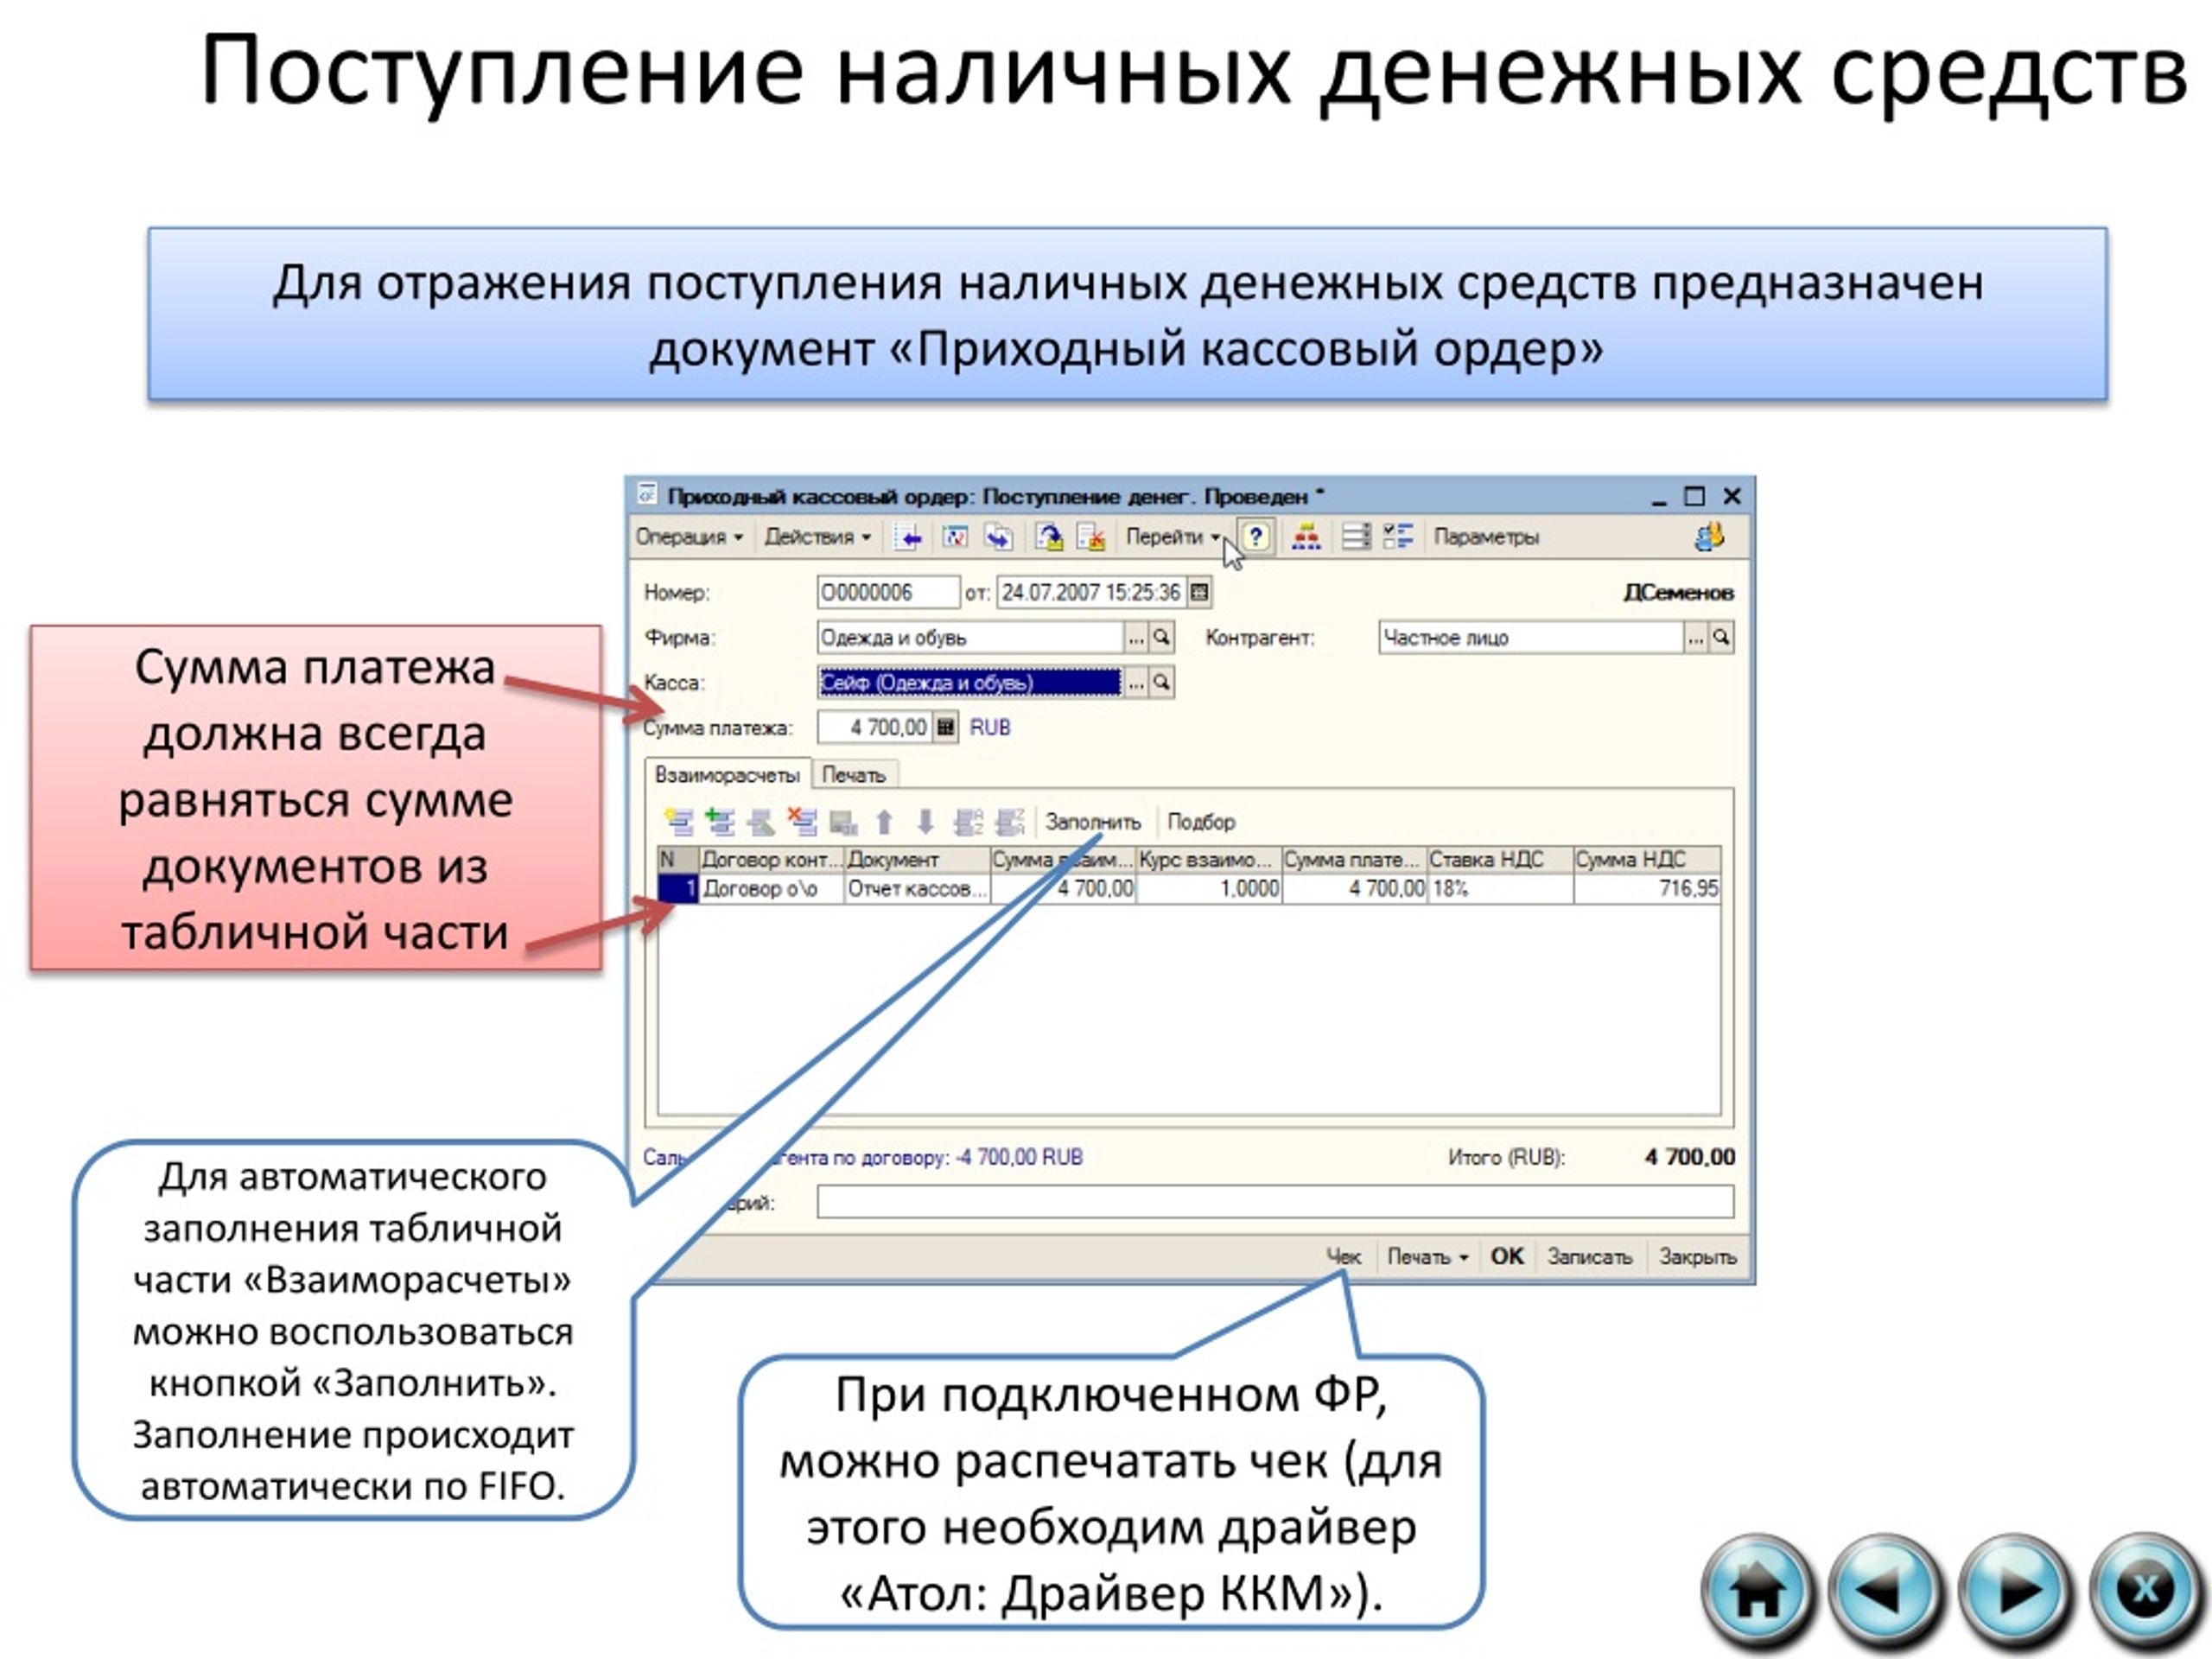Go to the previous slide
2212x1659 pixels.
coord(1885,1590)
